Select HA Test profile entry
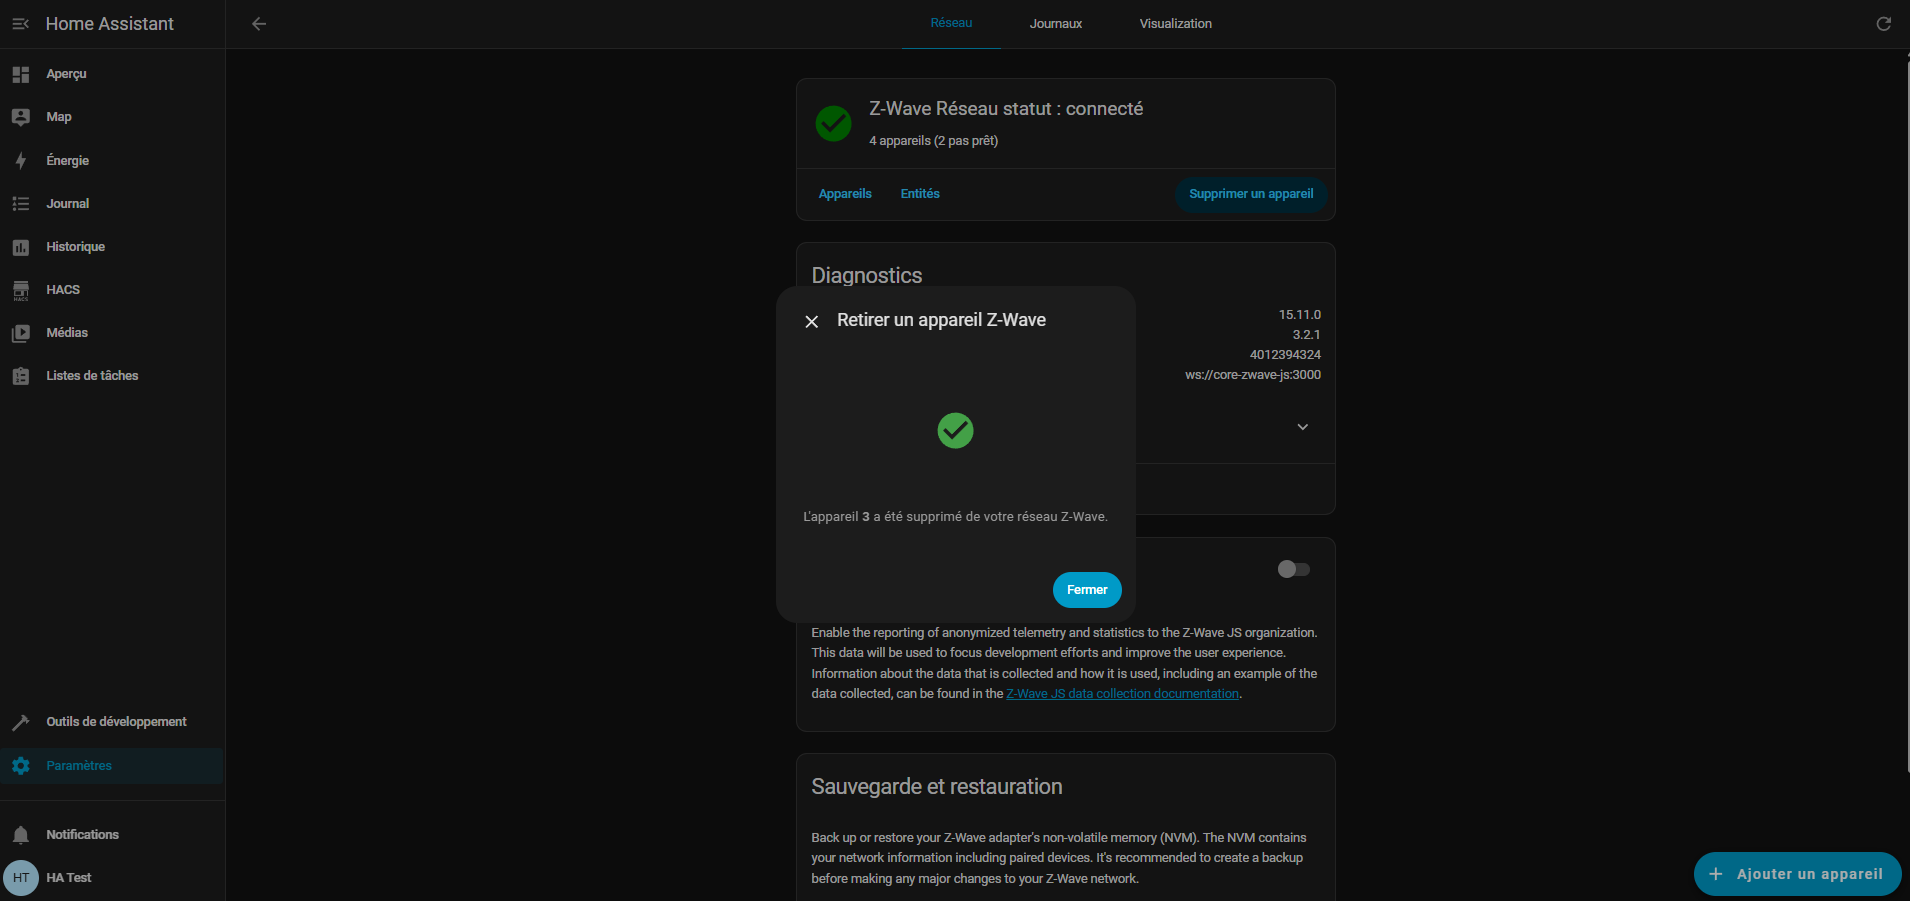The image size is (1910, 901). [112, 878]
